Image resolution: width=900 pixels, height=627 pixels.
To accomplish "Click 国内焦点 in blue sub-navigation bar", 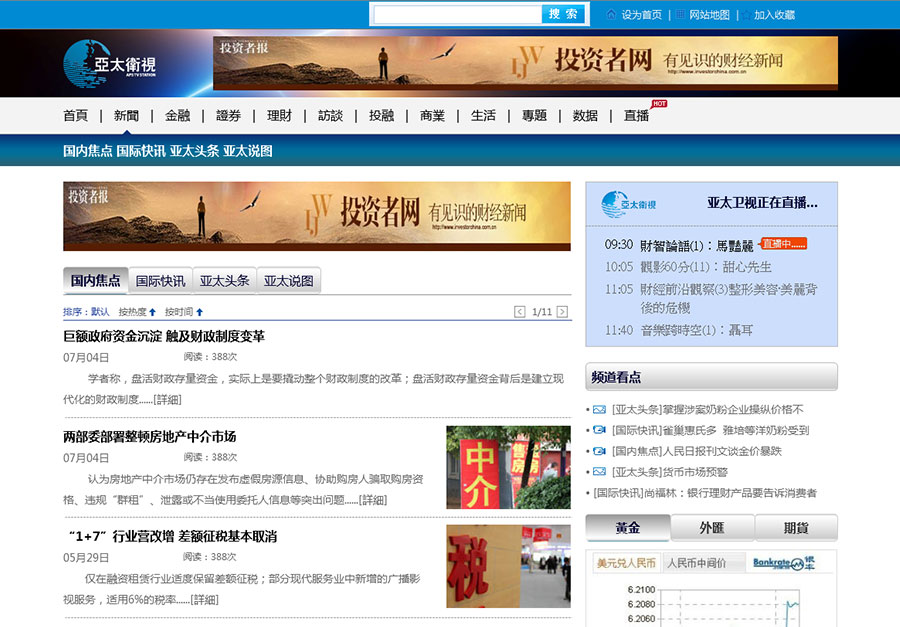I will pyautogui.click(x=87, y=151).
